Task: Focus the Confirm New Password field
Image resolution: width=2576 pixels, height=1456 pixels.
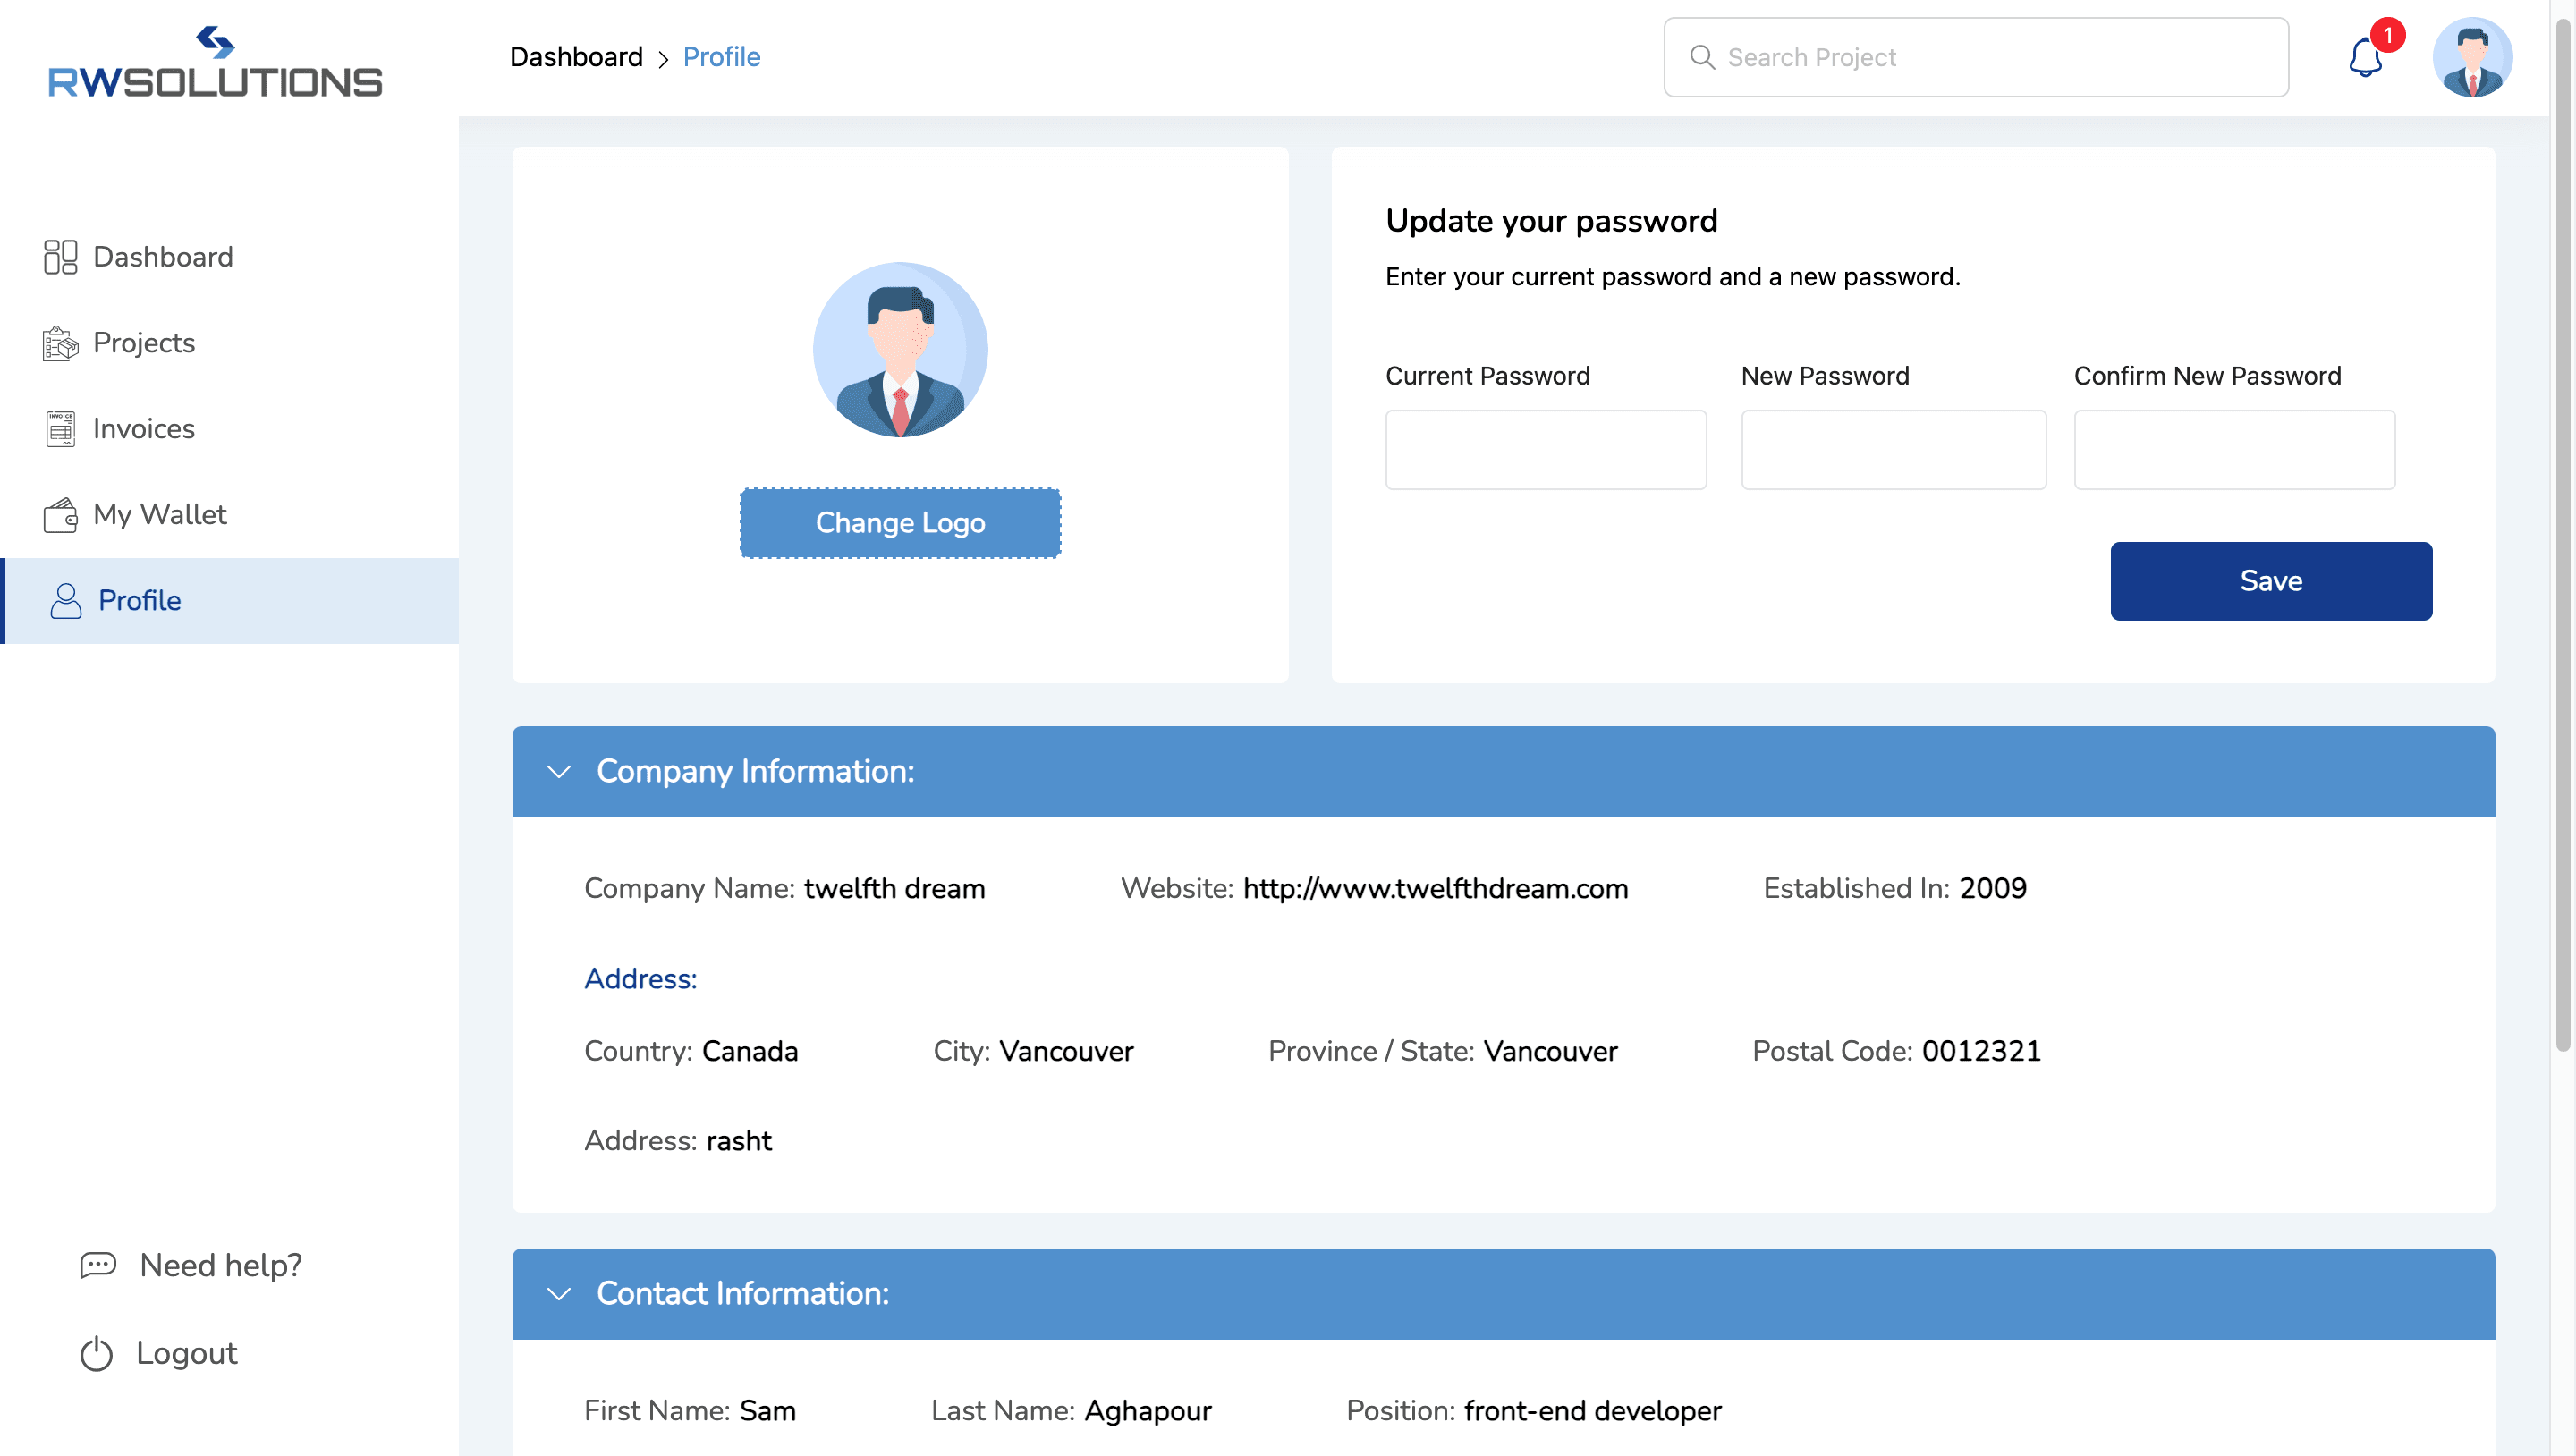Action: pyautogui.click(x=2234, y=450)
